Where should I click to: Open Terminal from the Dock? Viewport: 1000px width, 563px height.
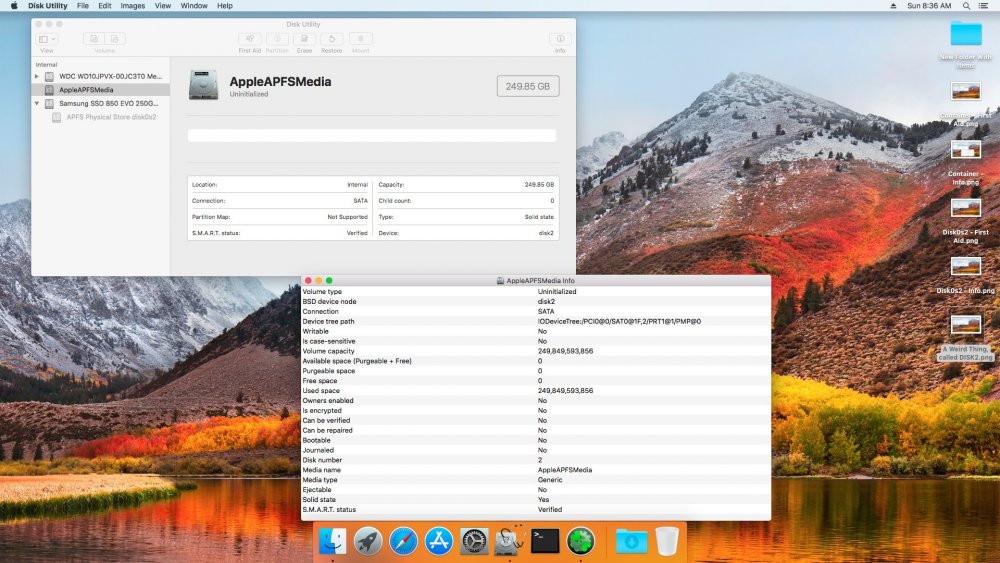coord(545,541)
